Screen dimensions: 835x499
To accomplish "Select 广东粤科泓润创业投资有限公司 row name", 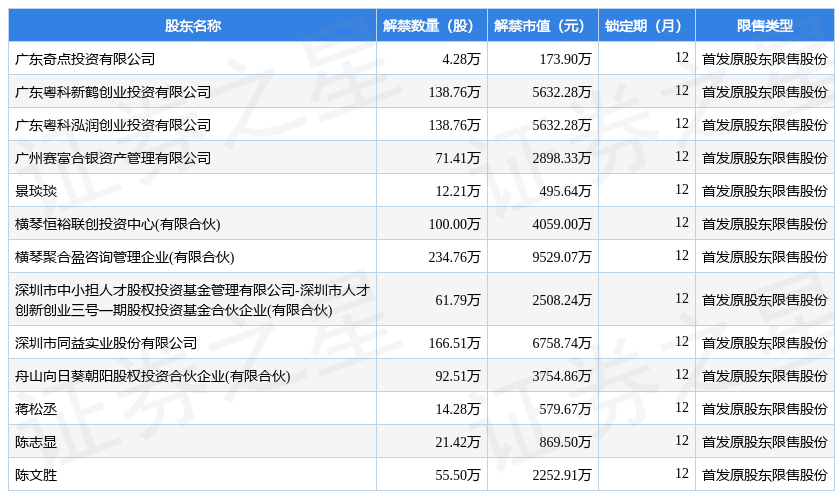I will (x=113, y=125).
